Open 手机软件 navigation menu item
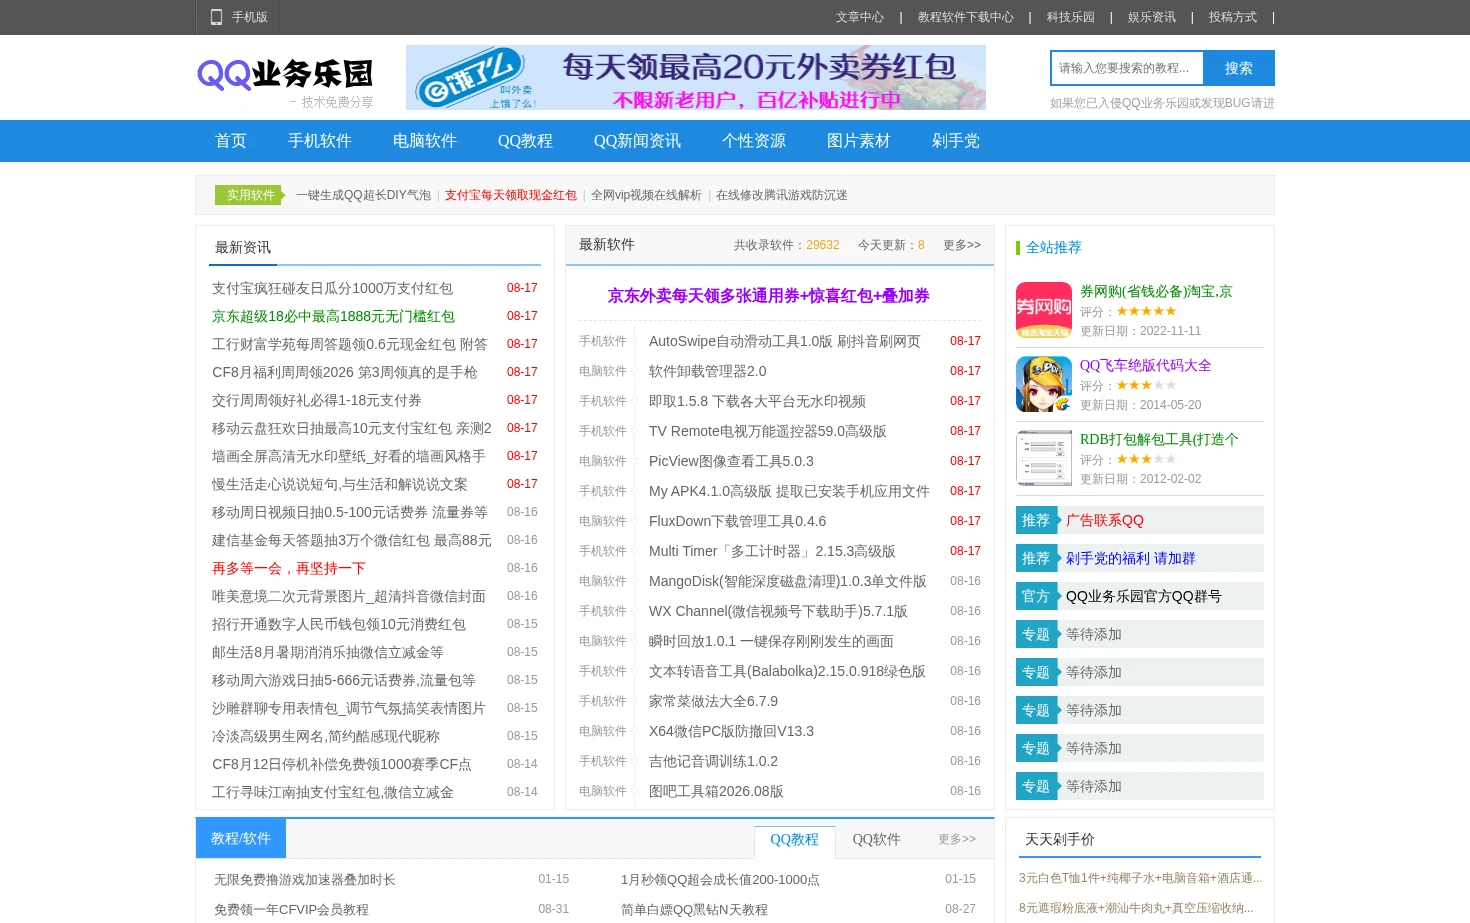 [x=320, y=141]
